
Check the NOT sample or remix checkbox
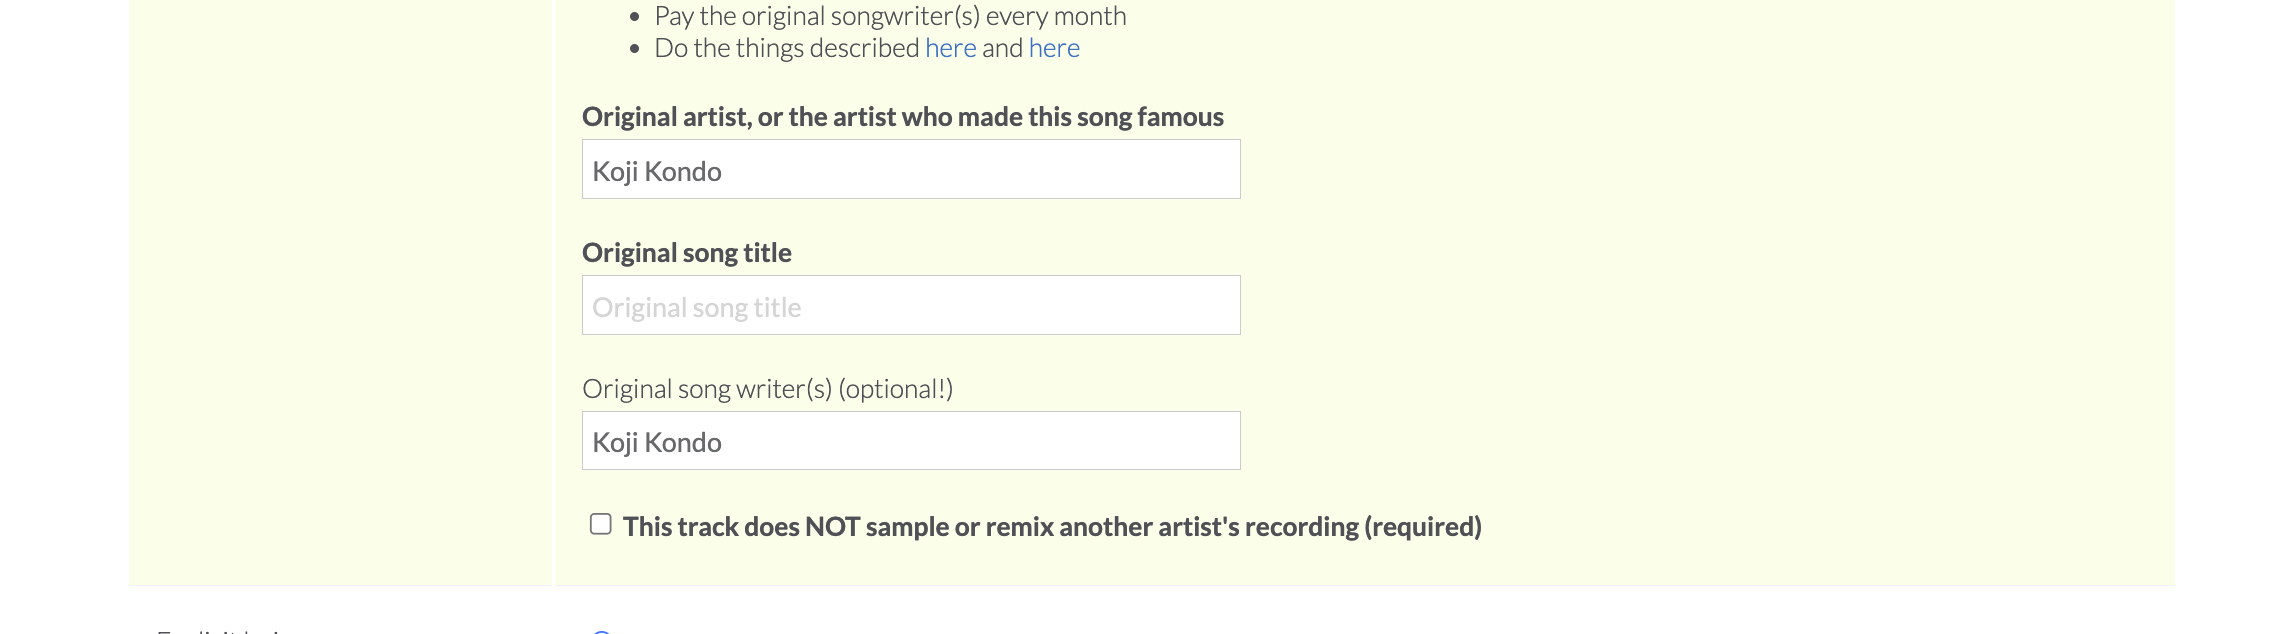(x=600, y=525)
